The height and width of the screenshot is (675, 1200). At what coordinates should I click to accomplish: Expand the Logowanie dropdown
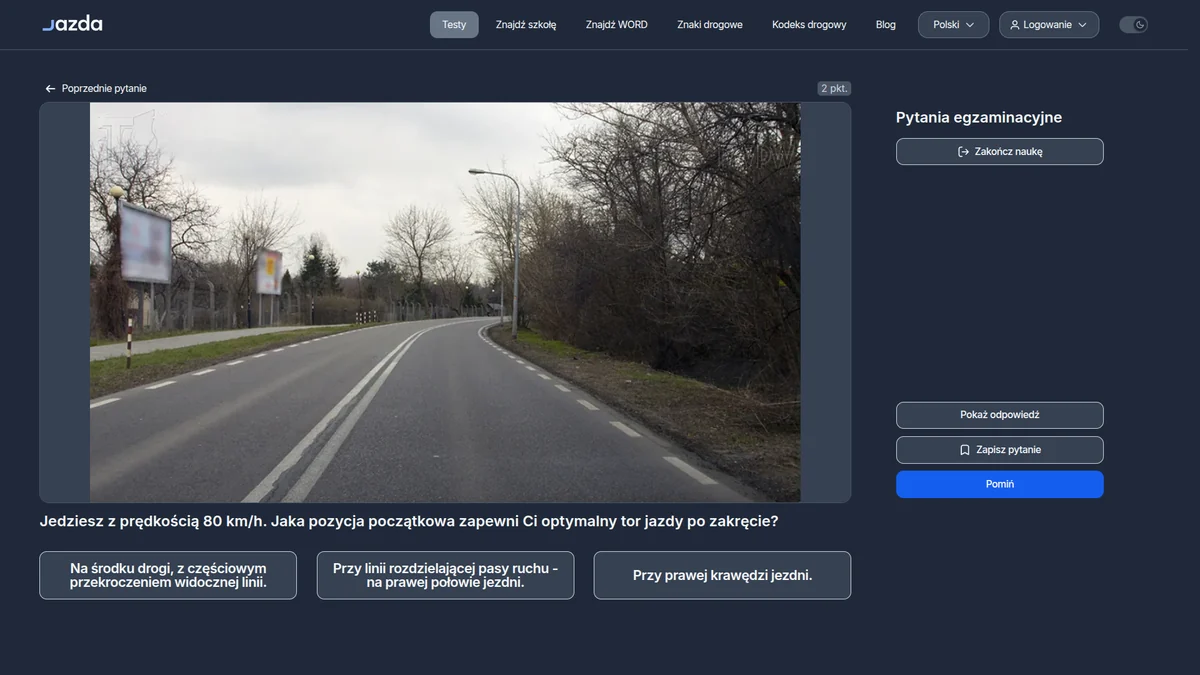click(1049, 25)
